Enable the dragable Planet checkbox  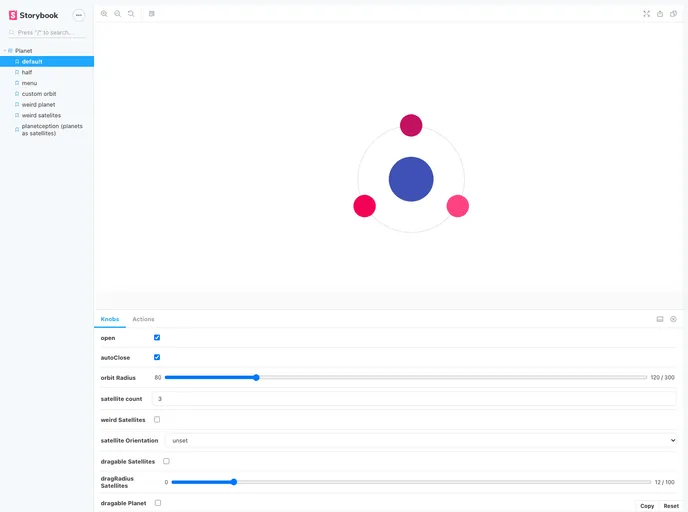tap(158, 503)
